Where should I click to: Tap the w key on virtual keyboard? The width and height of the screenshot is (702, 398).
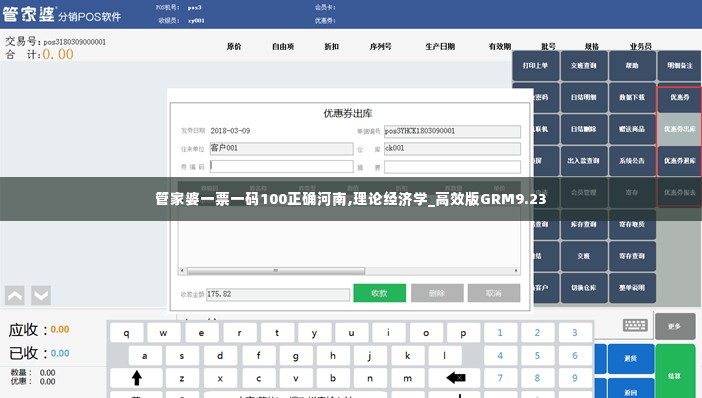coord(163,333)
